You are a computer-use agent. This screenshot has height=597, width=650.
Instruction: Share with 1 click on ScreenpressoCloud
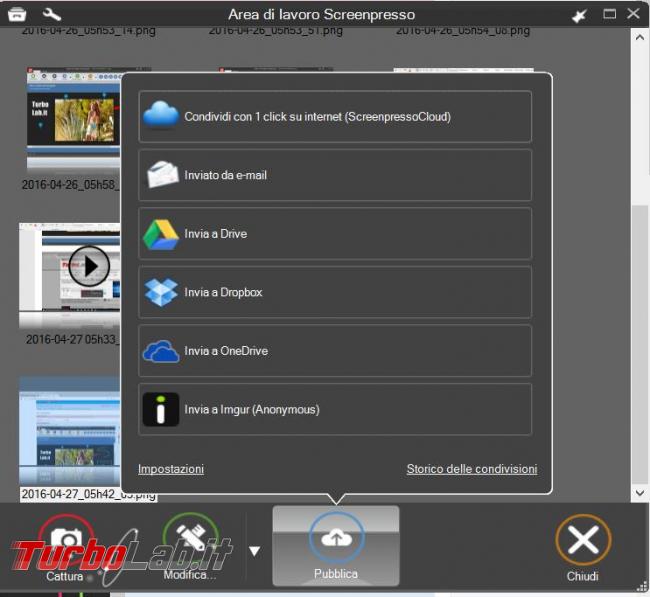click(335, 116)
